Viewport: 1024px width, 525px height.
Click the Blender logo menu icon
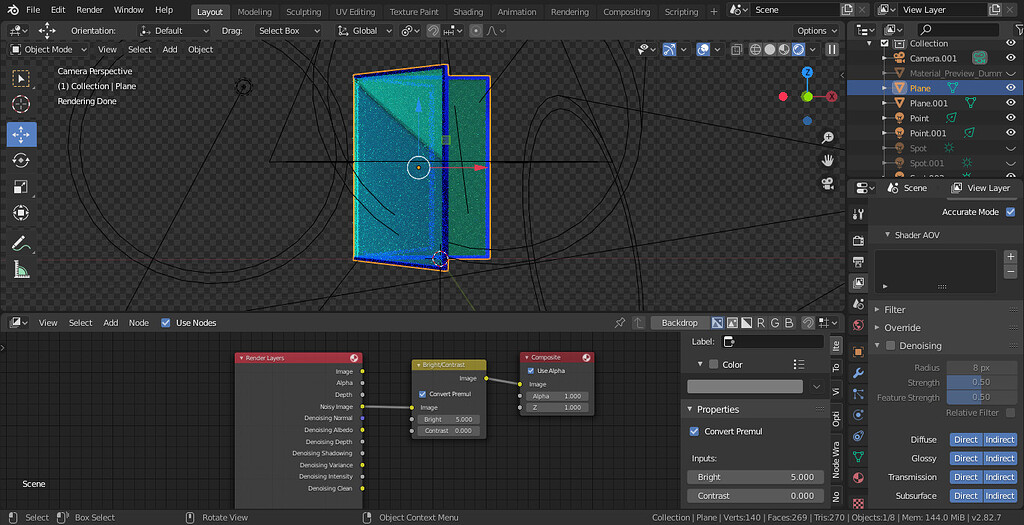click(12, 10)
